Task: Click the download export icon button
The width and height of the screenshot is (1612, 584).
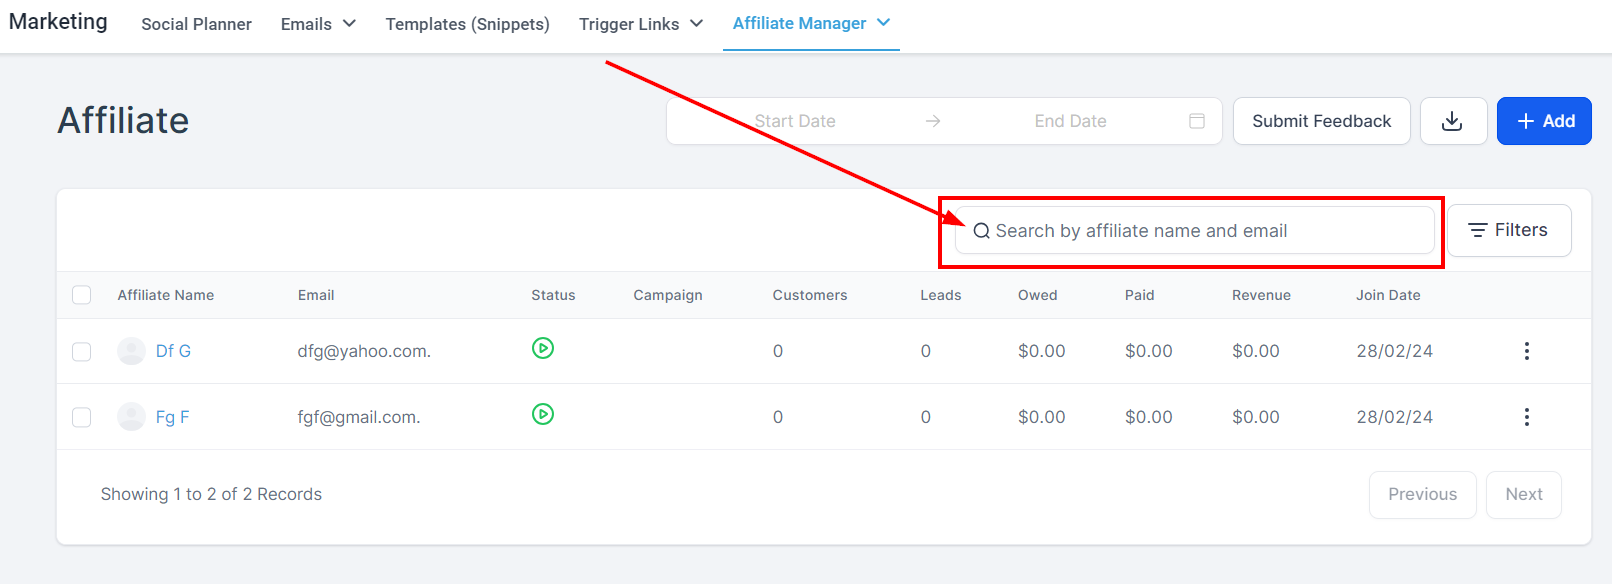Action: 1453,121
